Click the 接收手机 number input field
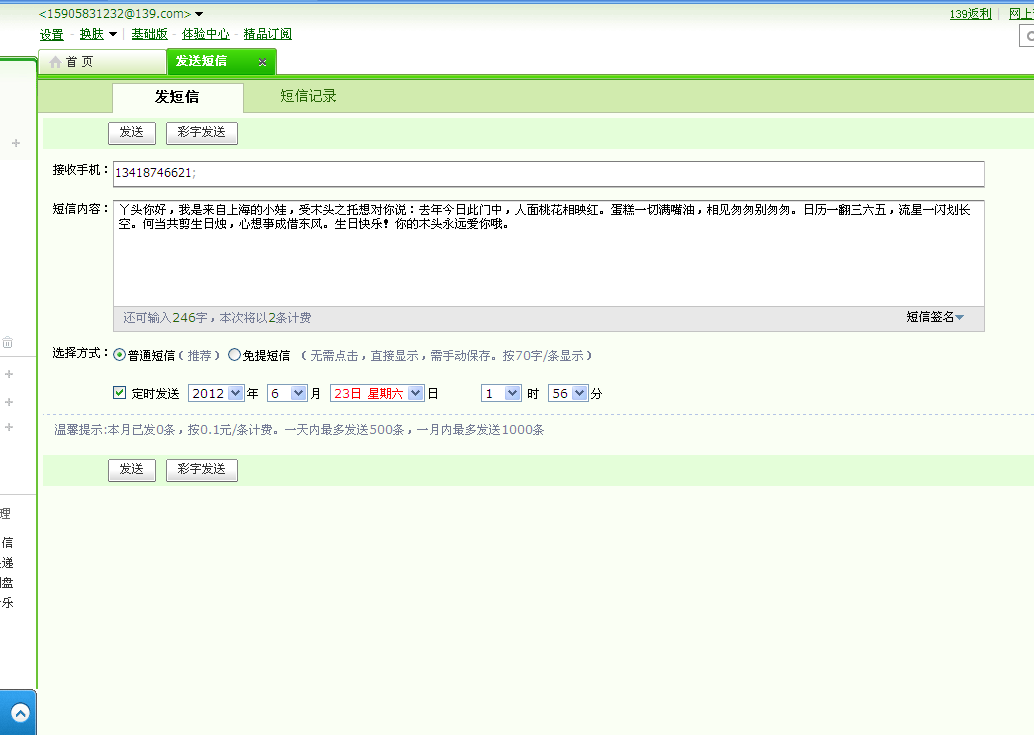Screen dimensions: 1034x735 (x=549, y=173)
